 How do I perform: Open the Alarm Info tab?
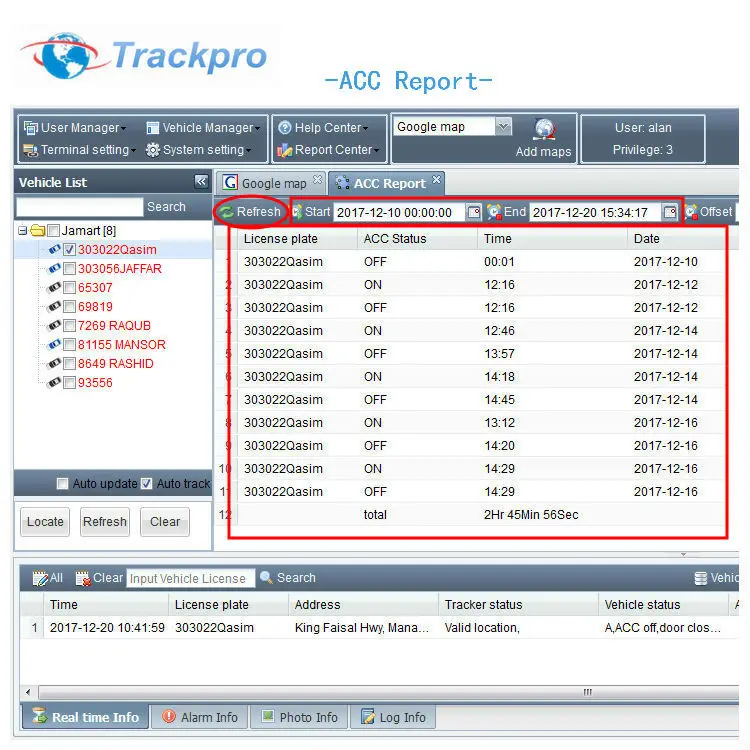(x=200, y=717)
